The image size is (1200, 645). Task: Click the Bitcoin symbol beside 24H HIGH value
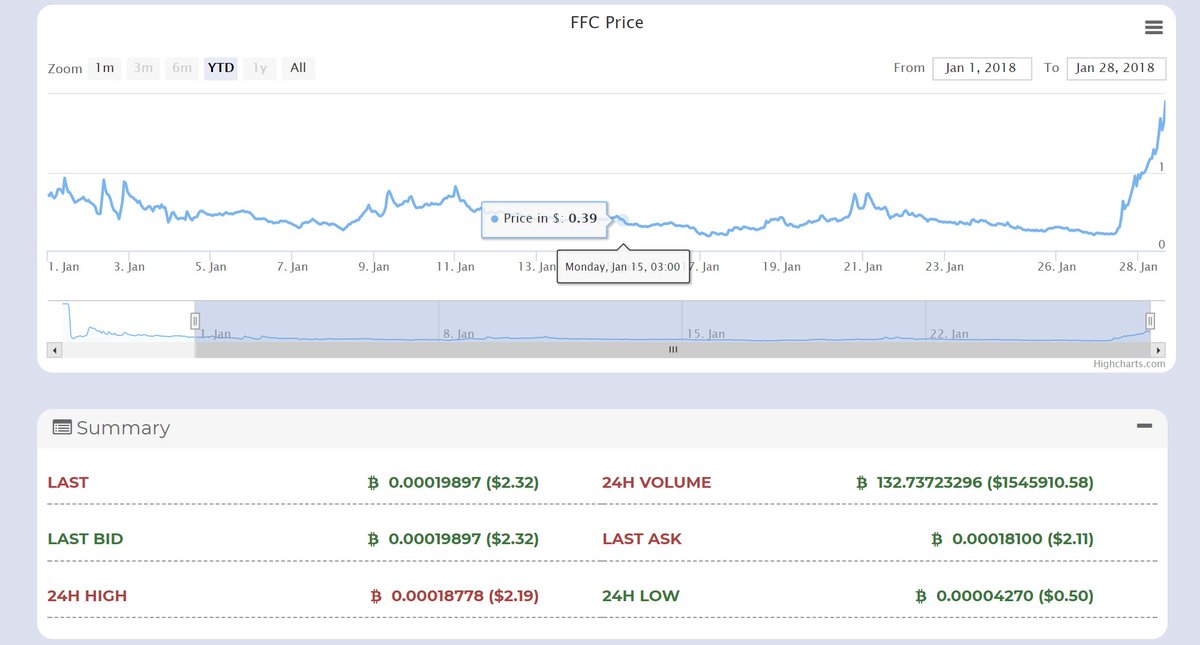[x=376, y=596]
